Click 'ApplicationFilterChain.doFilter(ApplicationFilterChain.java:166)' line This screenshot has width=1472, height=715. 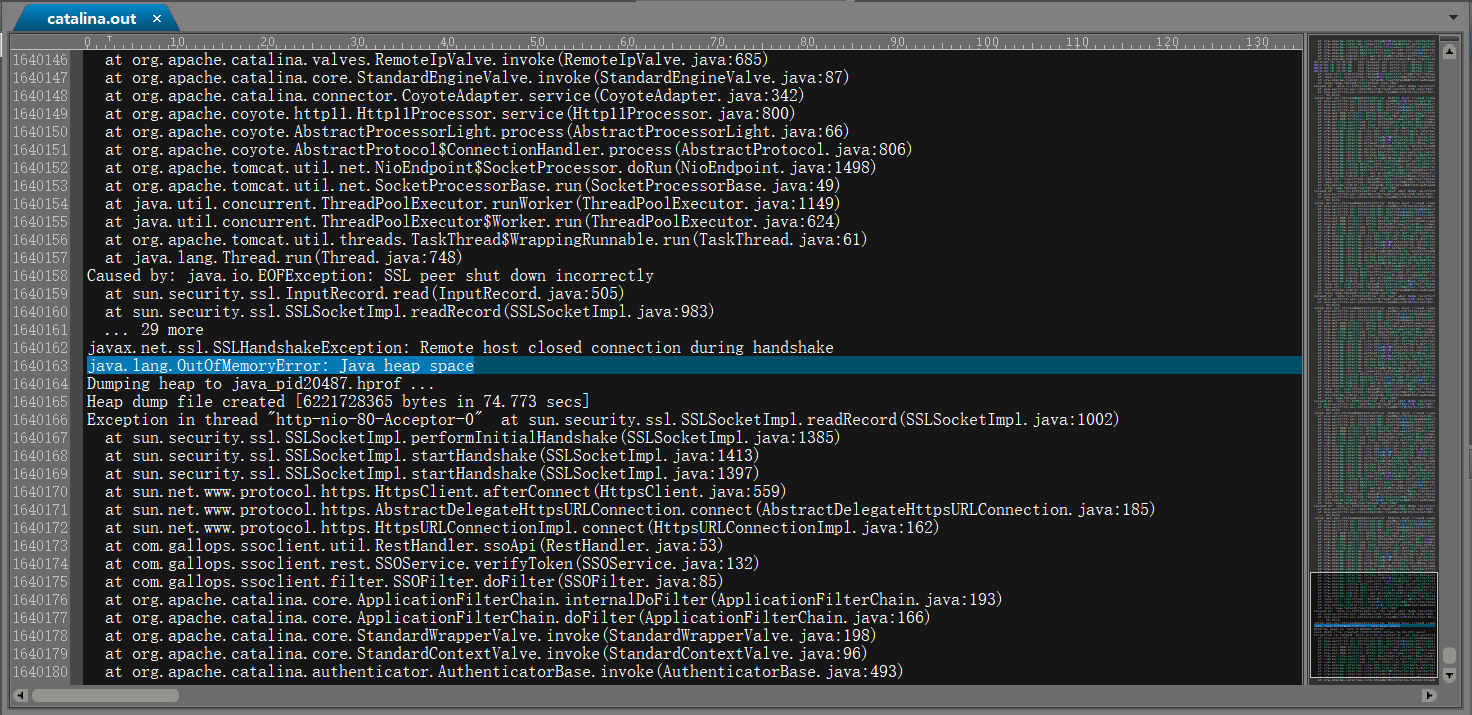click(518, 618)
